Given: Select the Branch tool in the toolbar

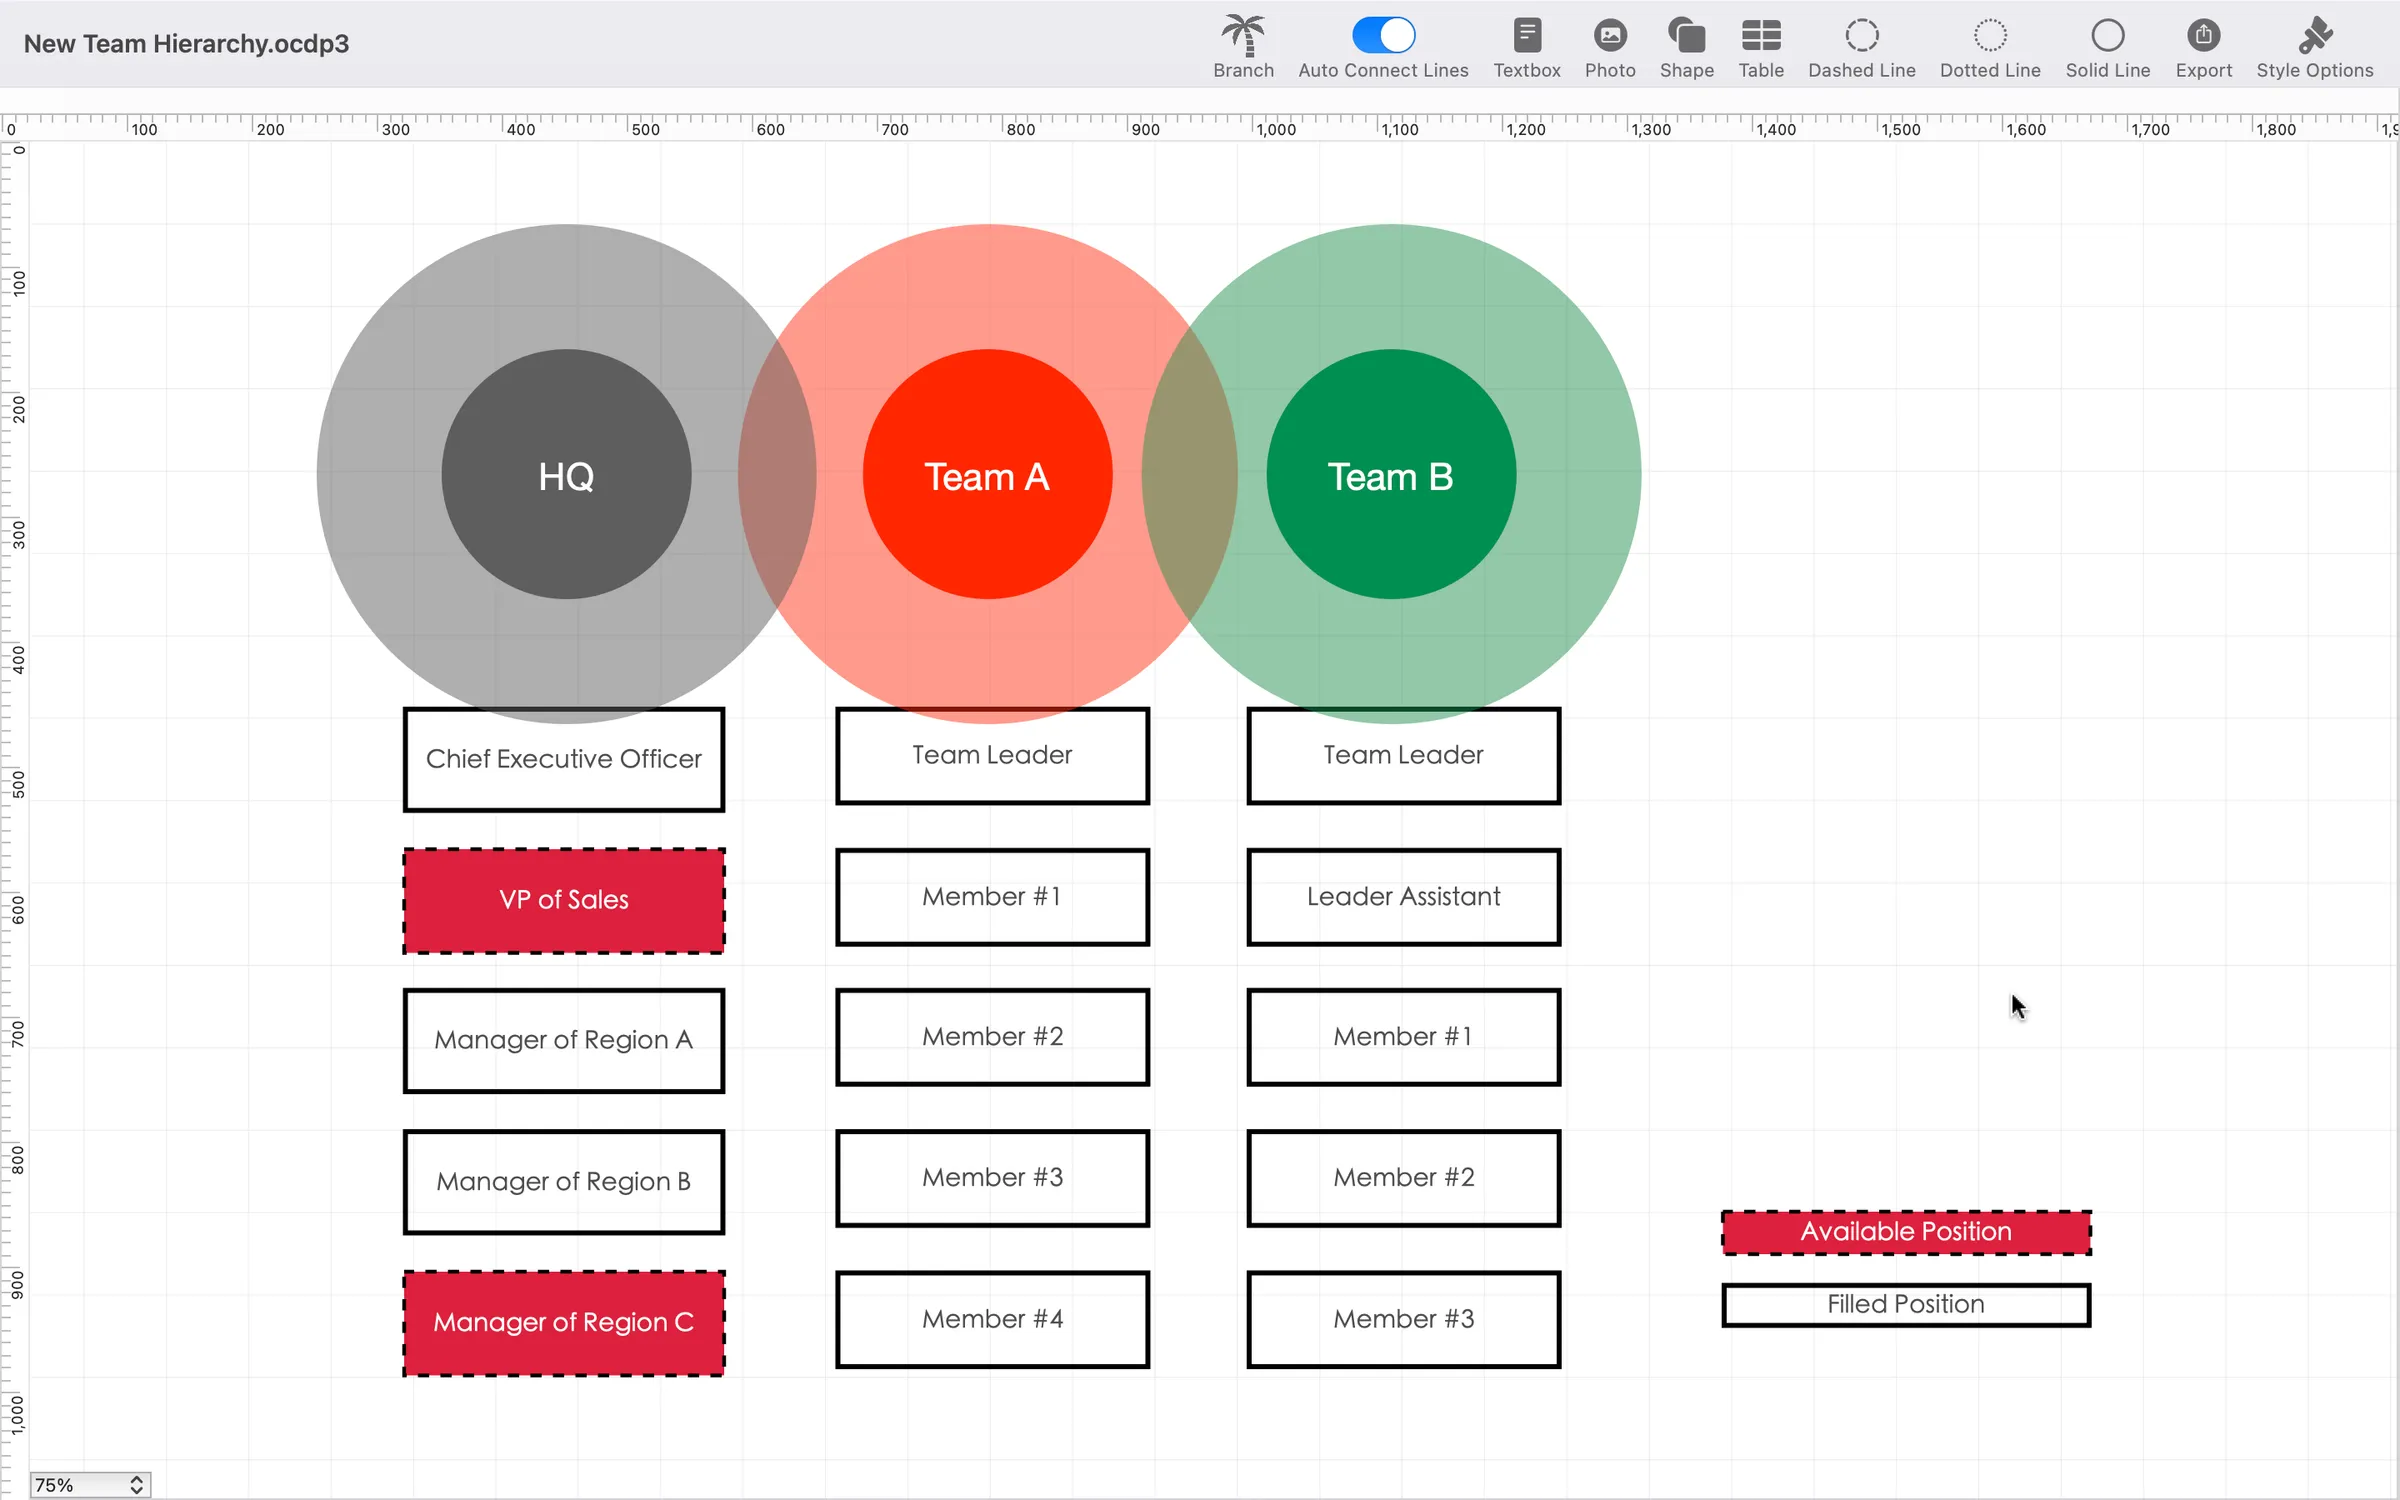Looking at the screenshot, I should click(x=1242, y=44).
